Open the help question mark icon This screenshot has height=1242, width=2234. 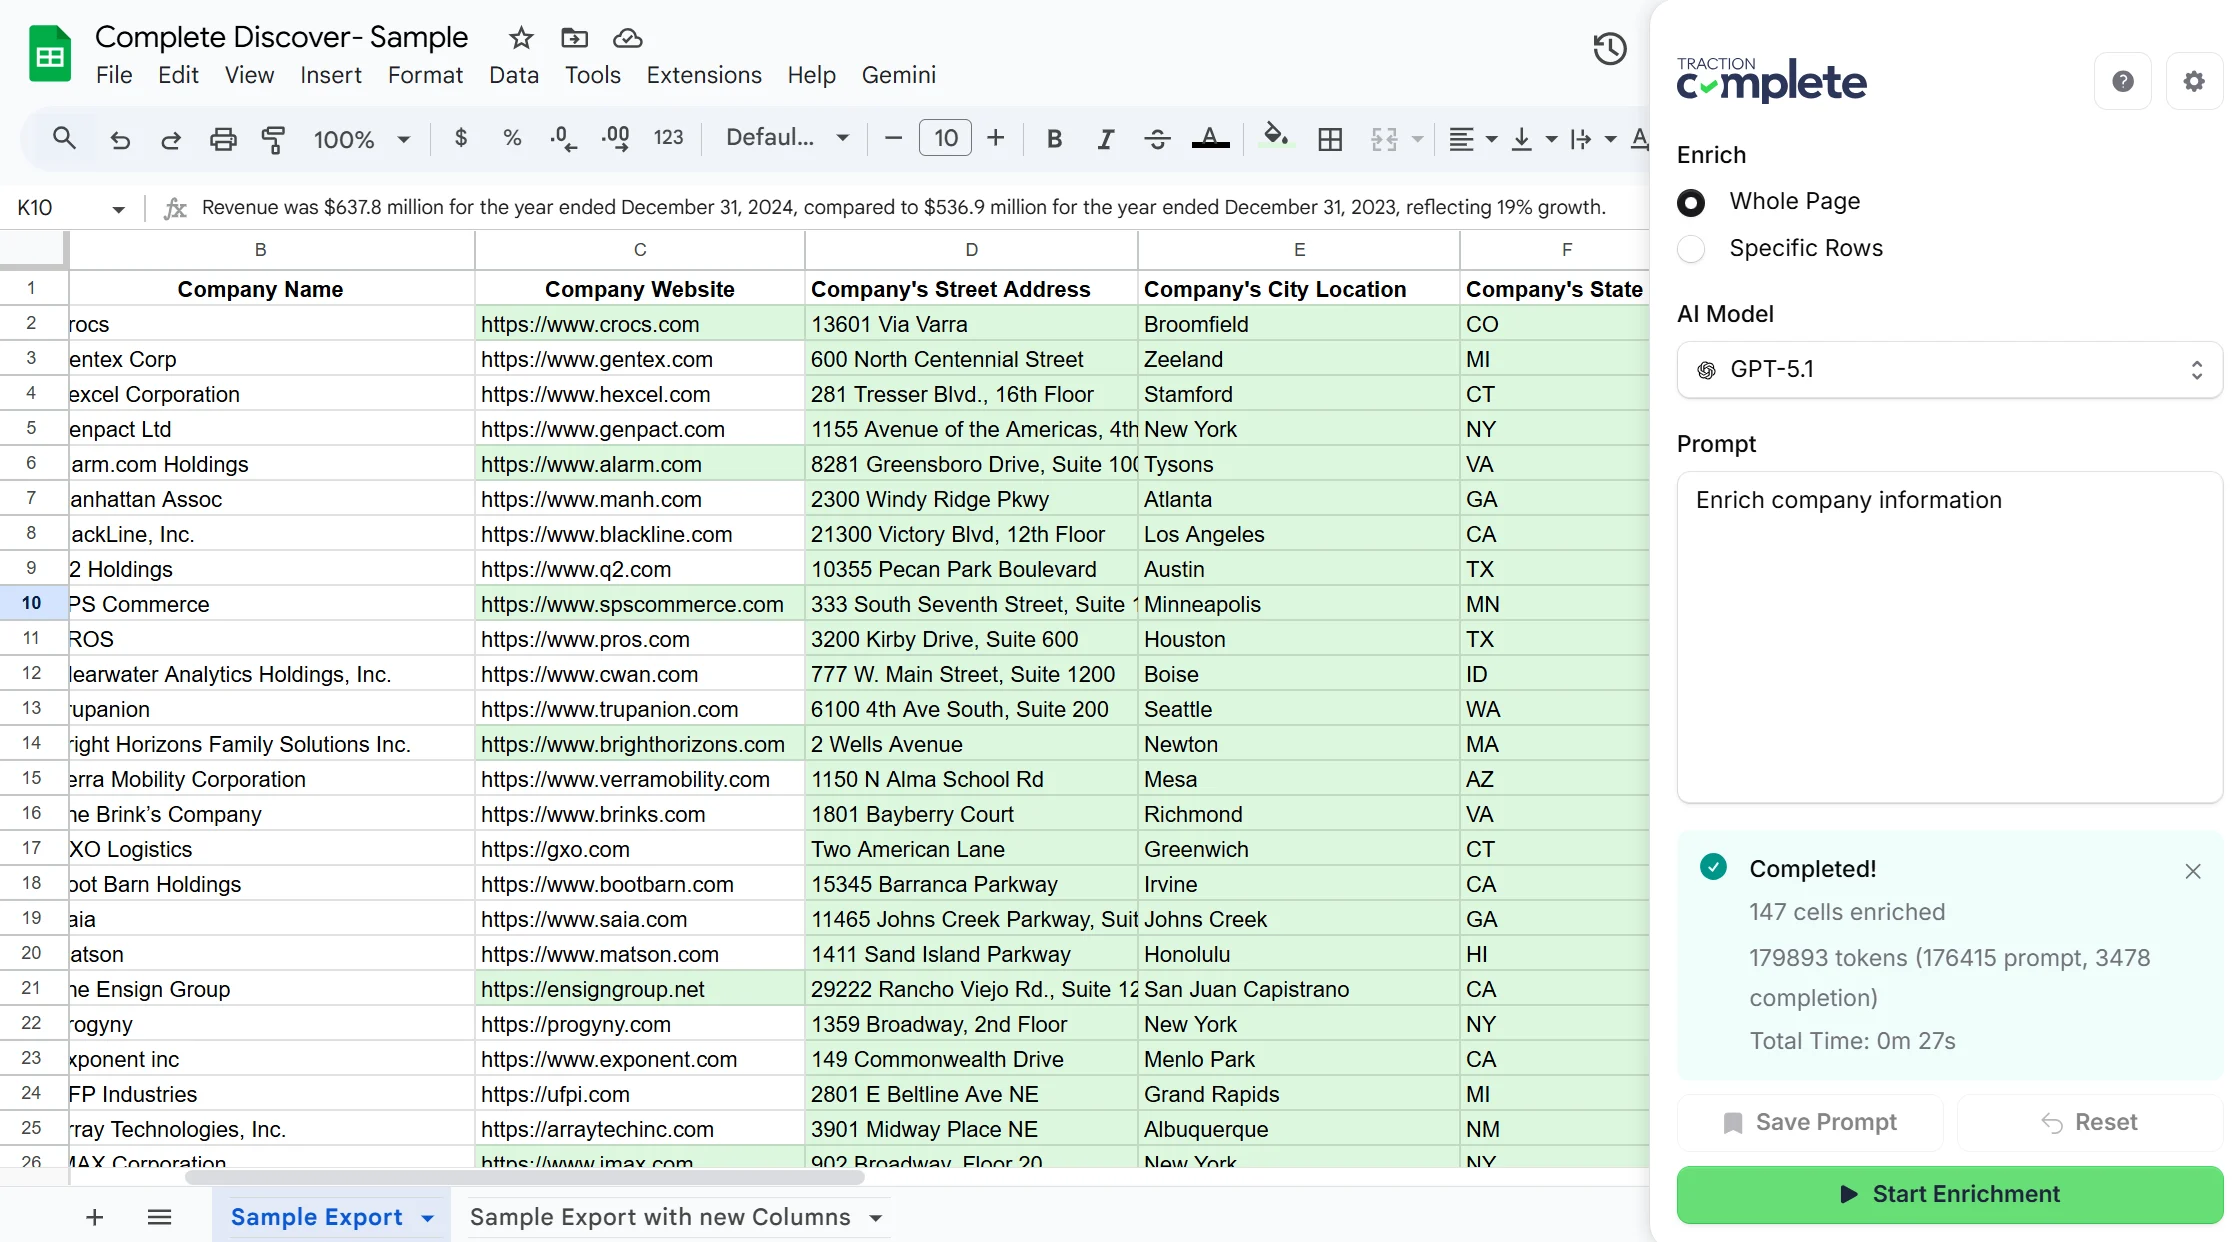pos(2122,82)
